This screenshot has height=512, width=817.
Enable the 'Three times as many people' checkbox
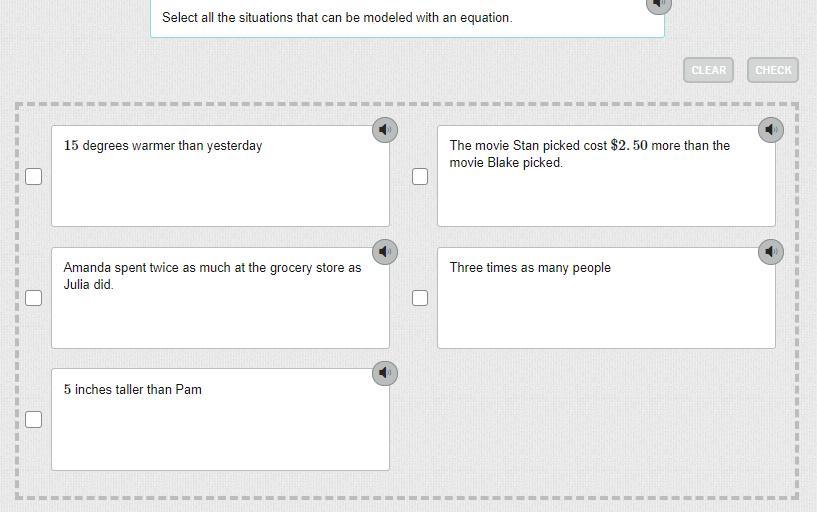[420, 298]
